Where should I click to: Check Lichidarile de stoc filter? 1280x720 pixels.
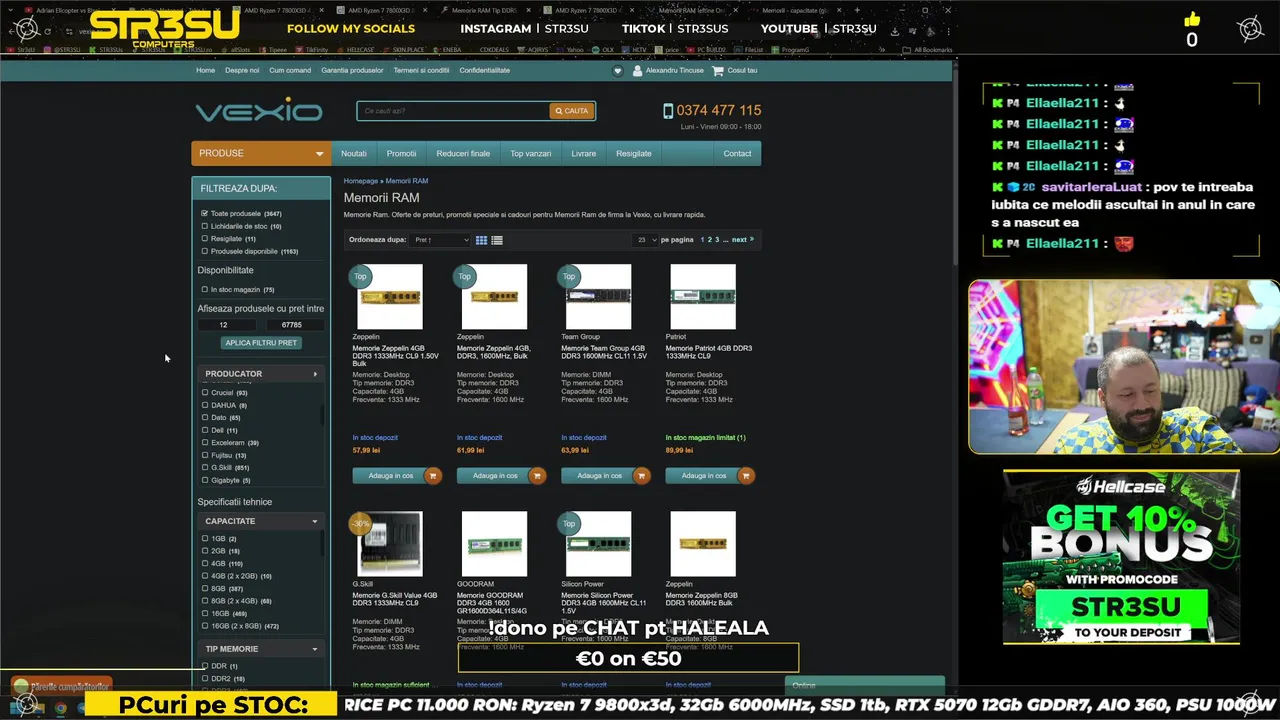pos(205,226)
